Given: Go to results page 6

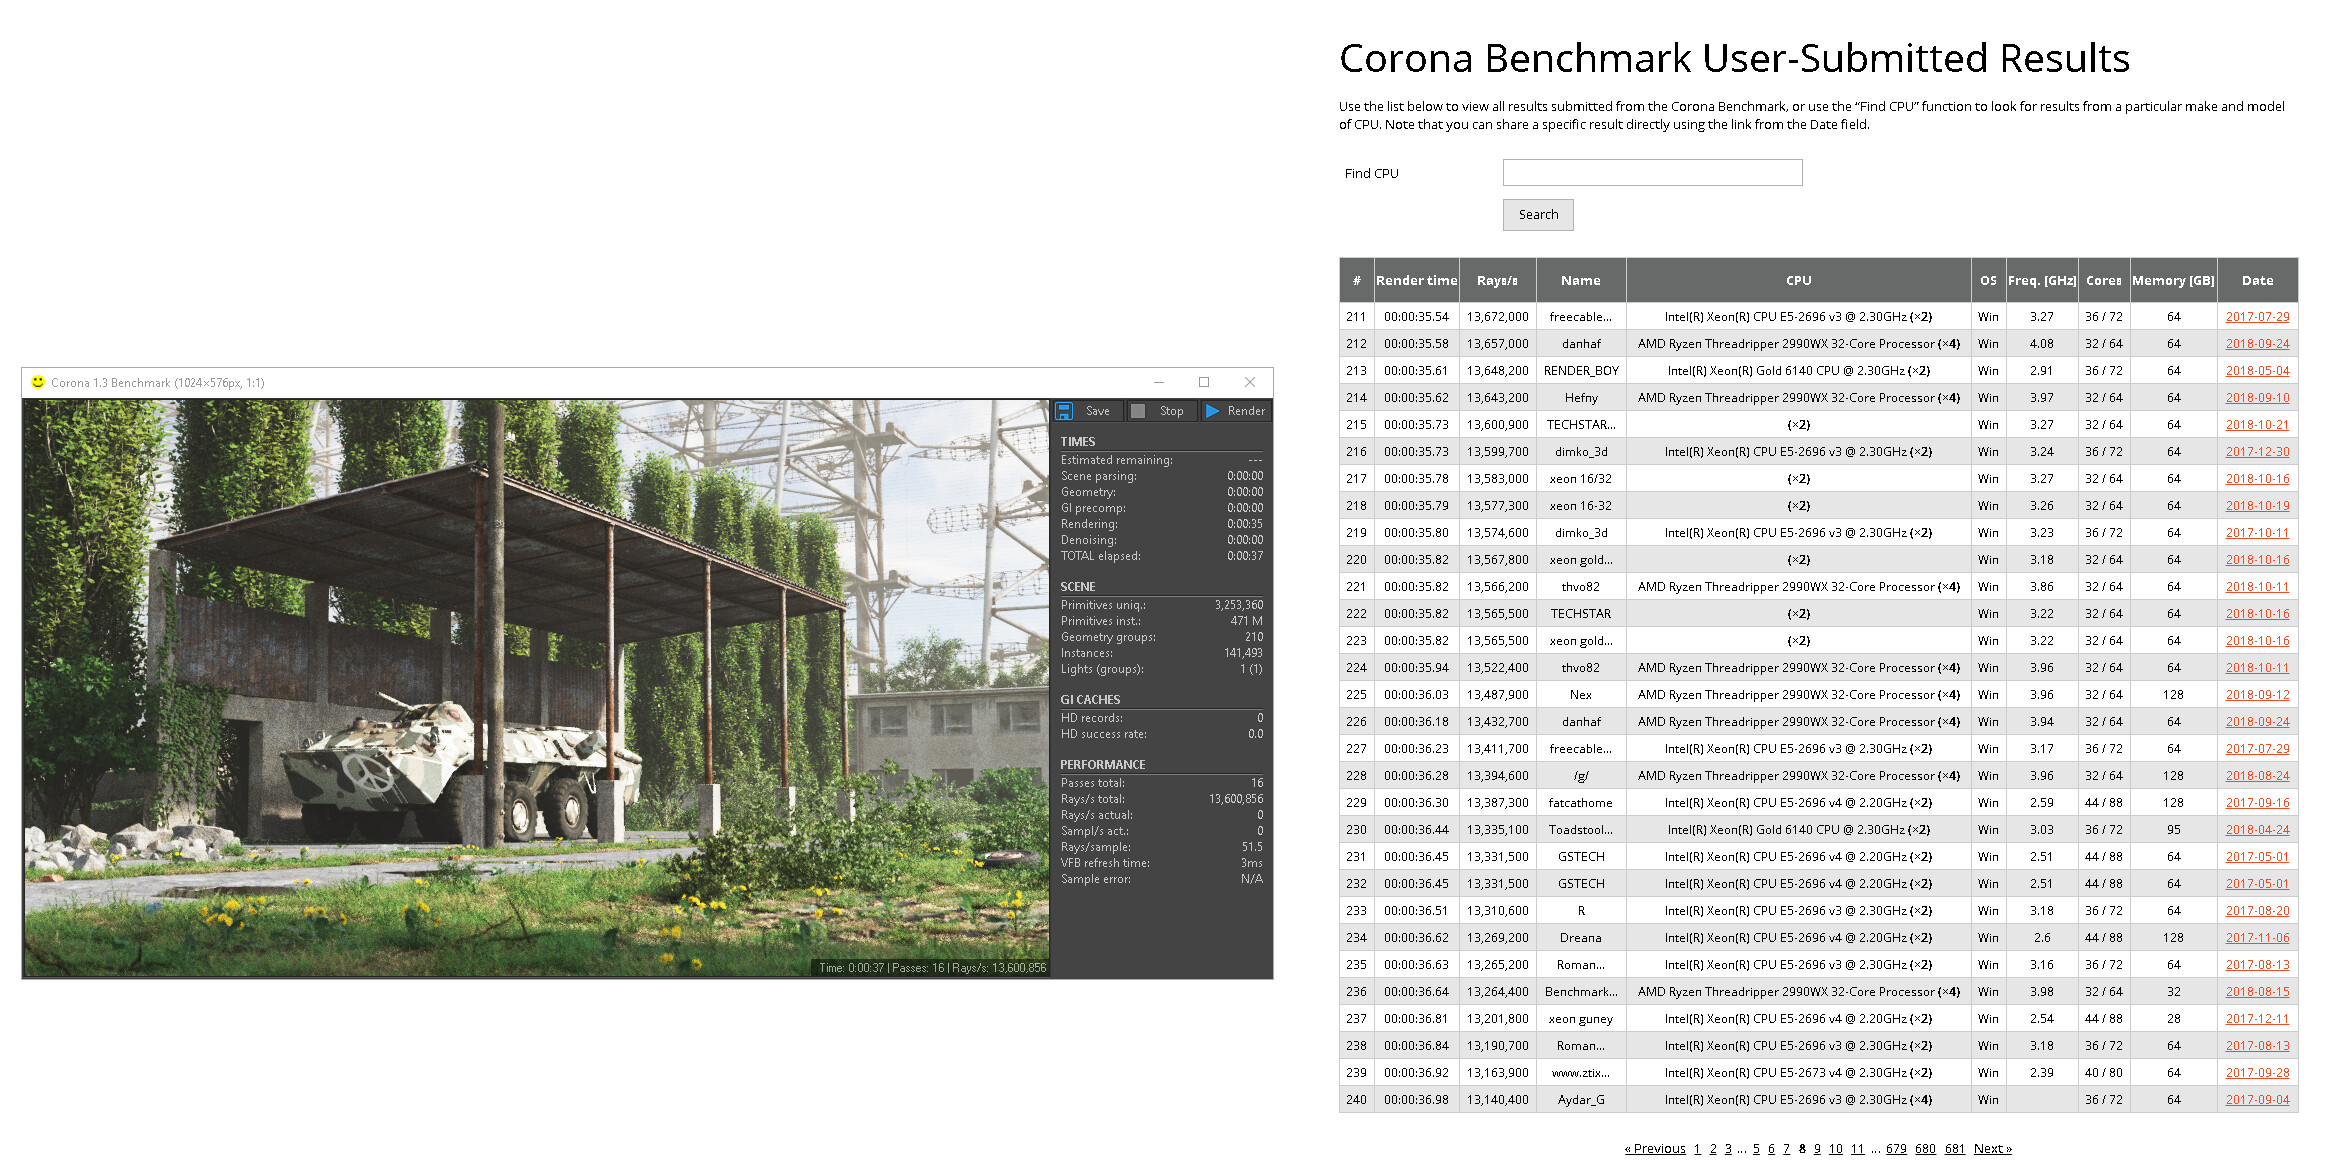Looking at the screenshot, I should tap(1771, 1148).
